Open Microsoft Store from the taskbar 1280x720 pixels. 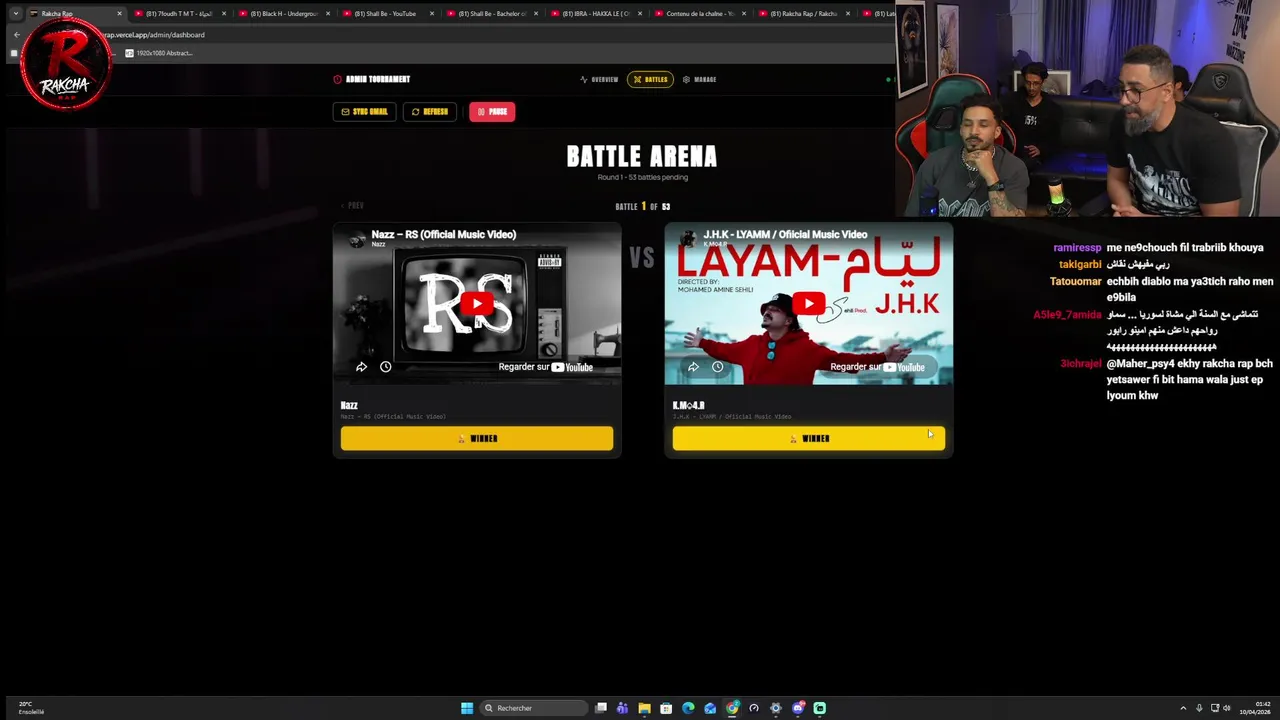click(666, 708)
